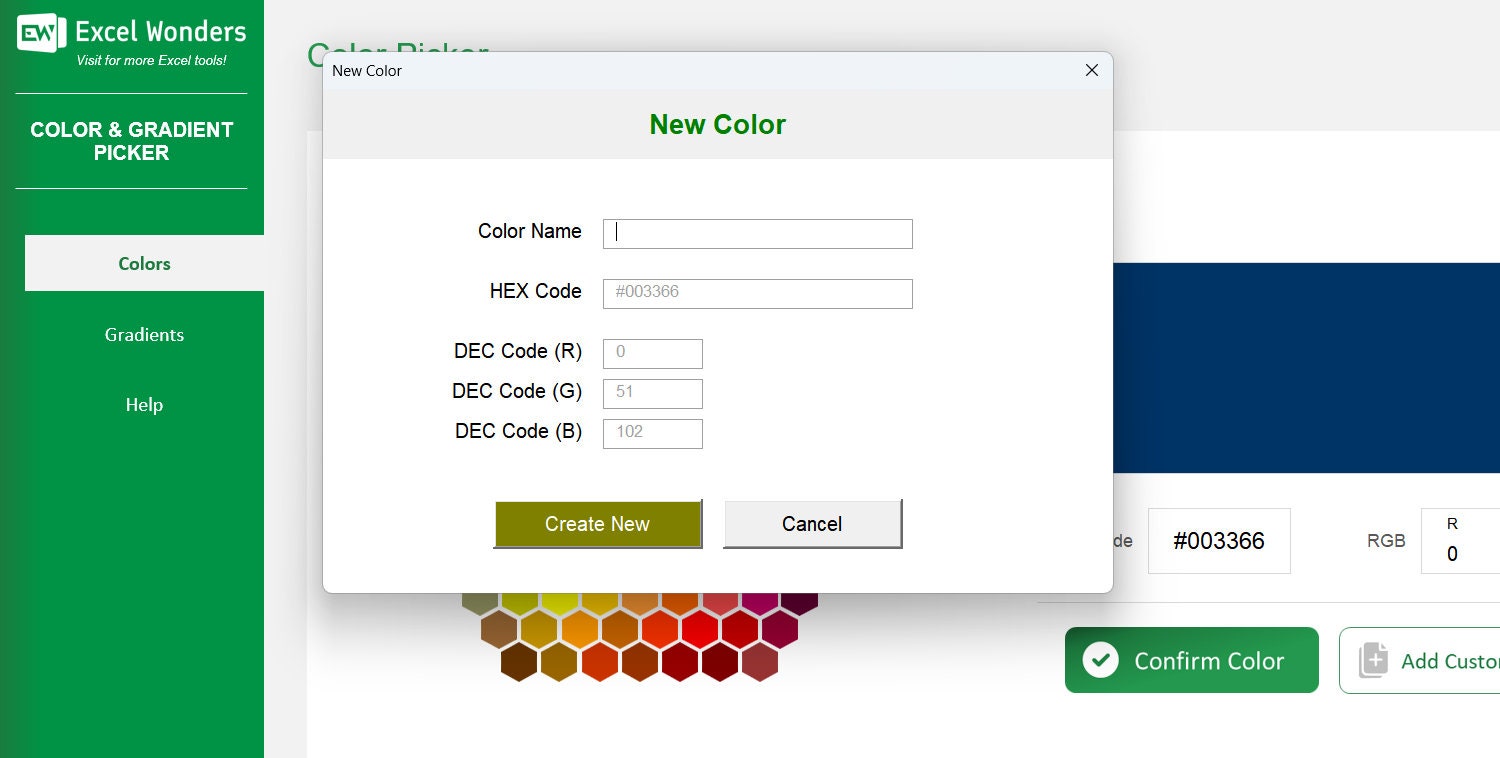
Task: Click the DEC Code (B) field
Action: (x=652, y=433)
